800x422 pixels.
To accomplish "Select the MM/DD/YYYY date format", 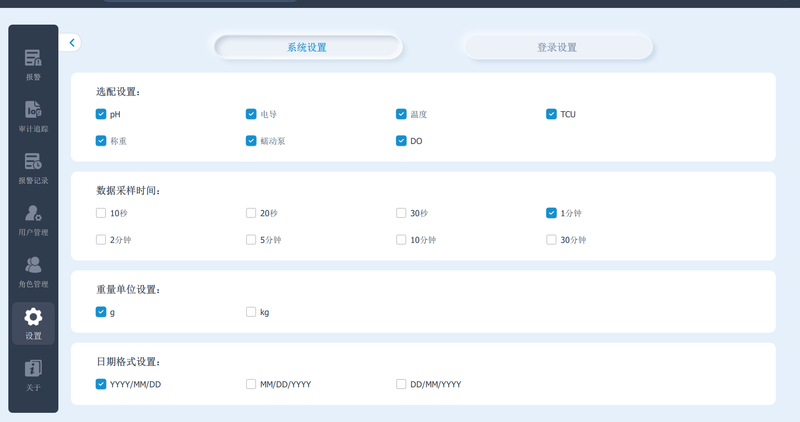I will [x=251, y=384].
